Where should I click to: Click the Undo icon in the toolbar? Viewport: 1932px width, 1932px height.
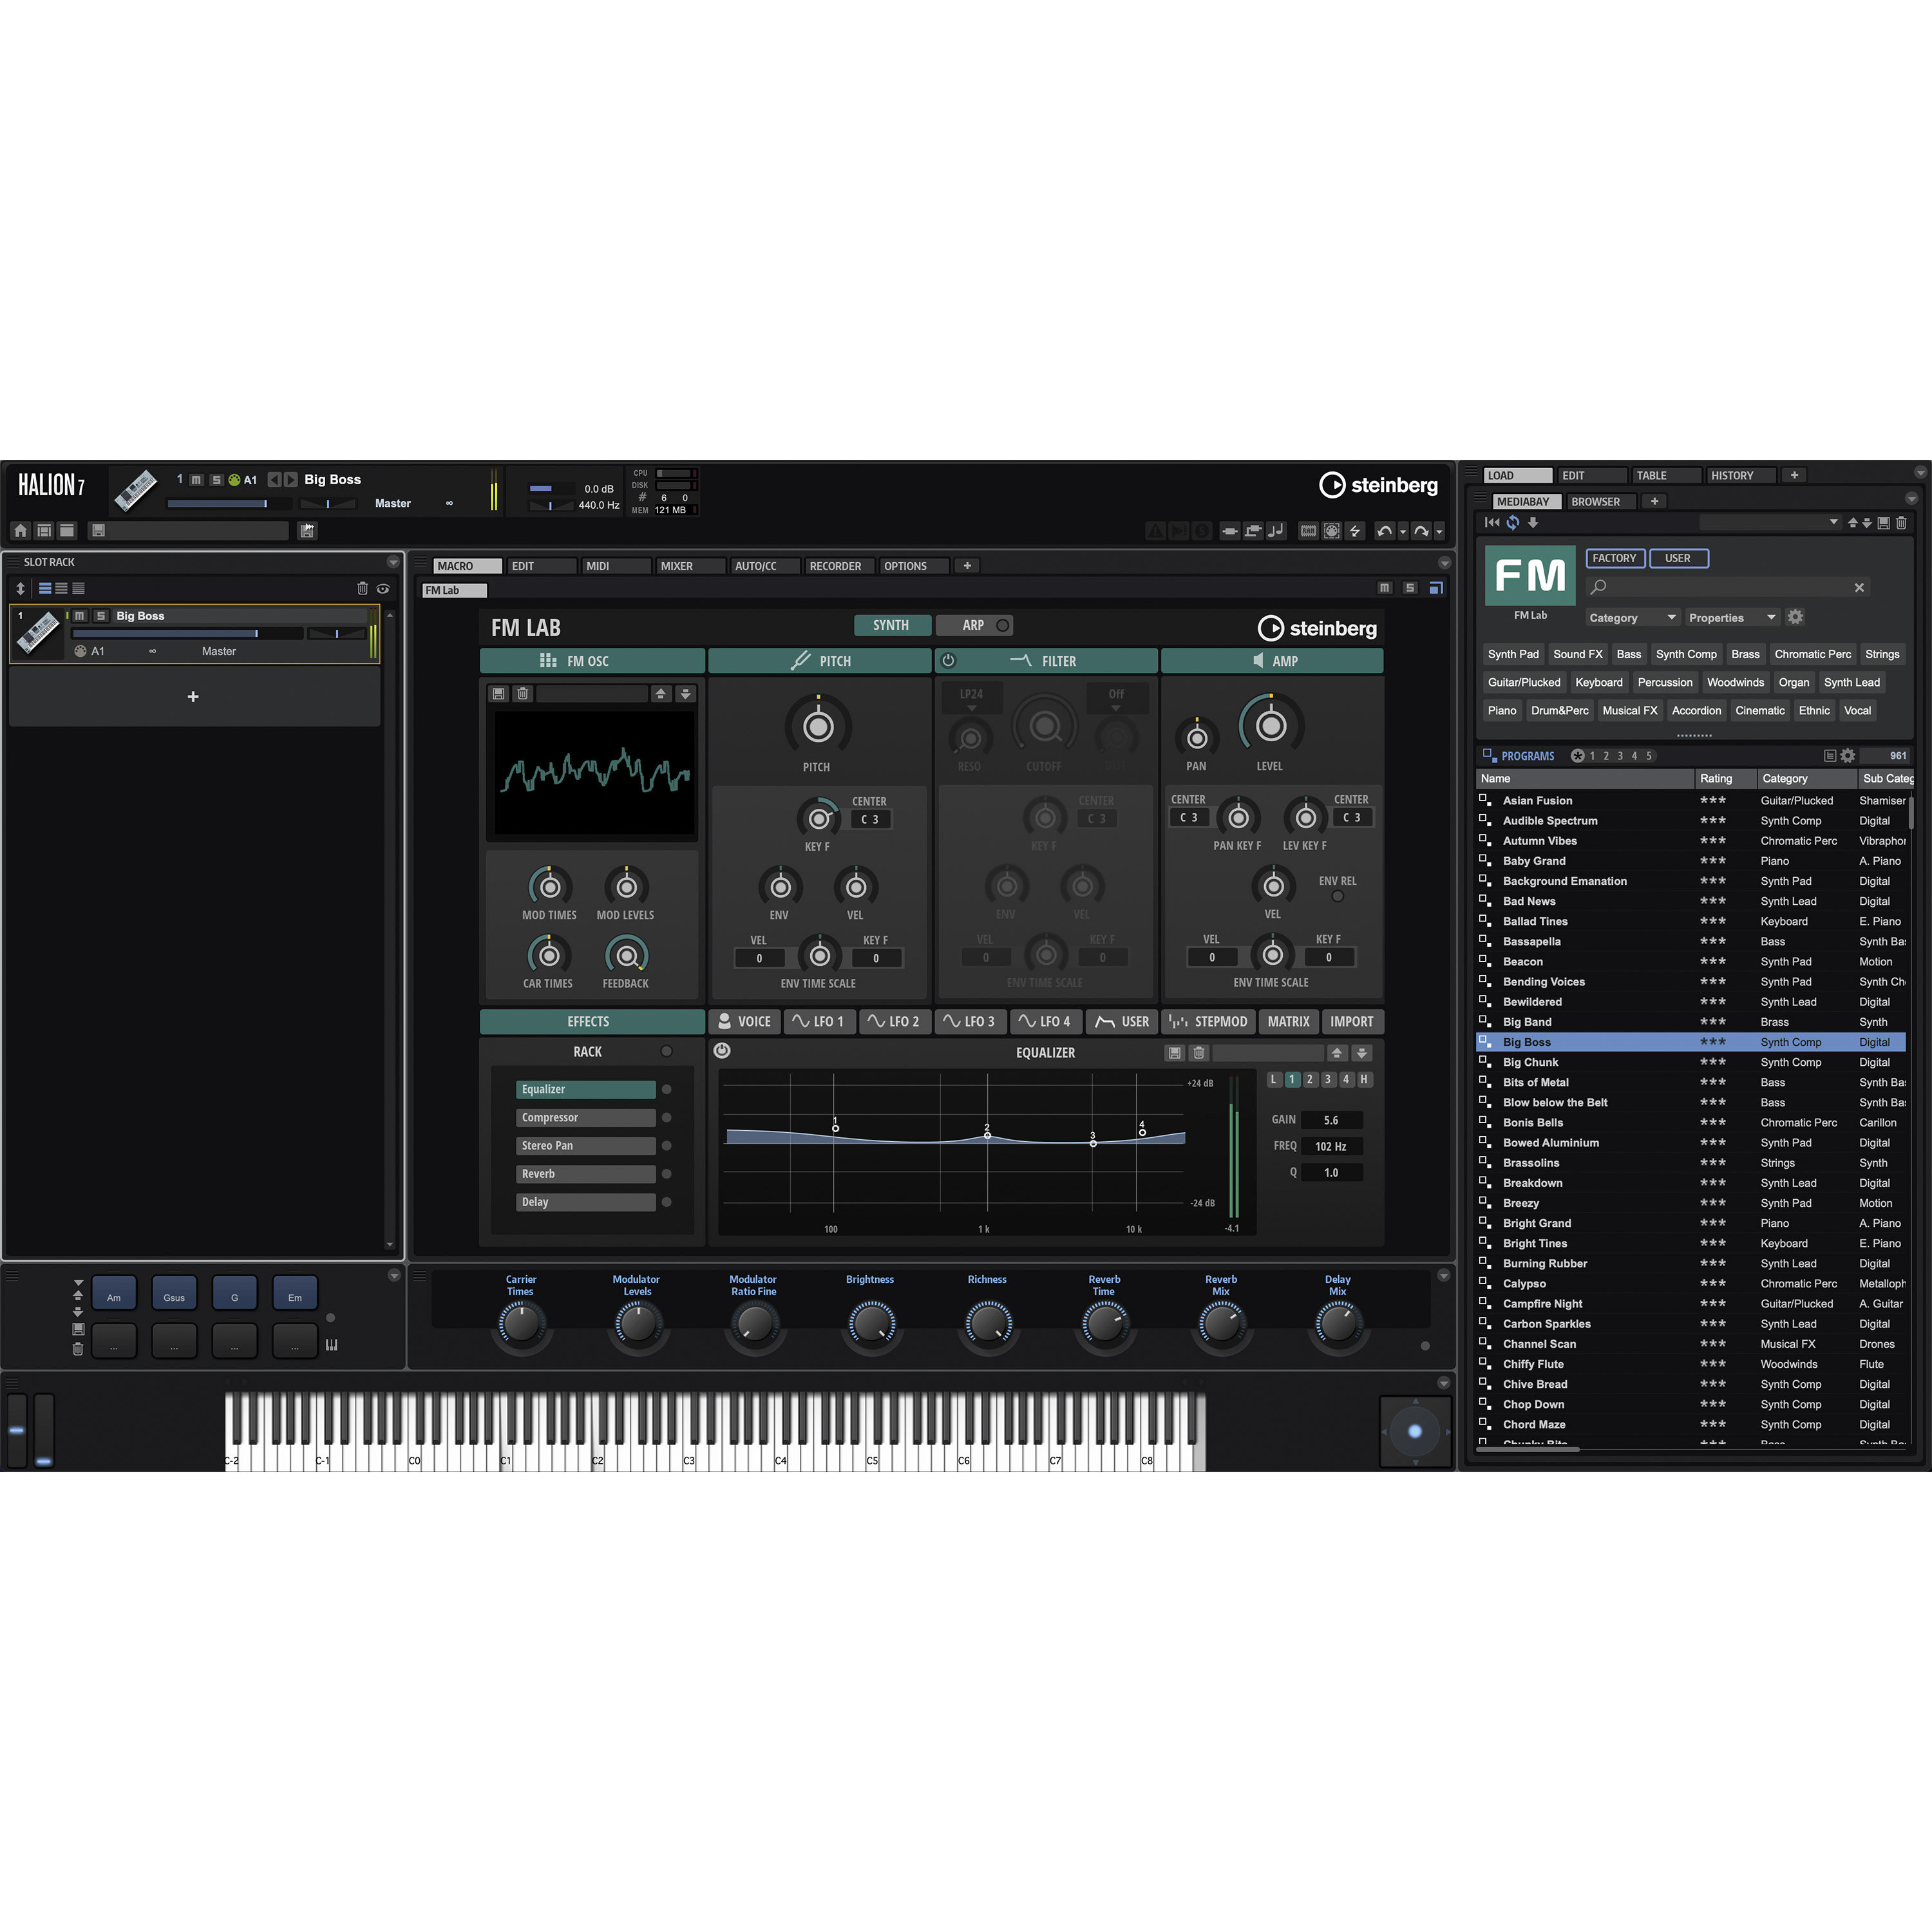tap(1385, 531)
